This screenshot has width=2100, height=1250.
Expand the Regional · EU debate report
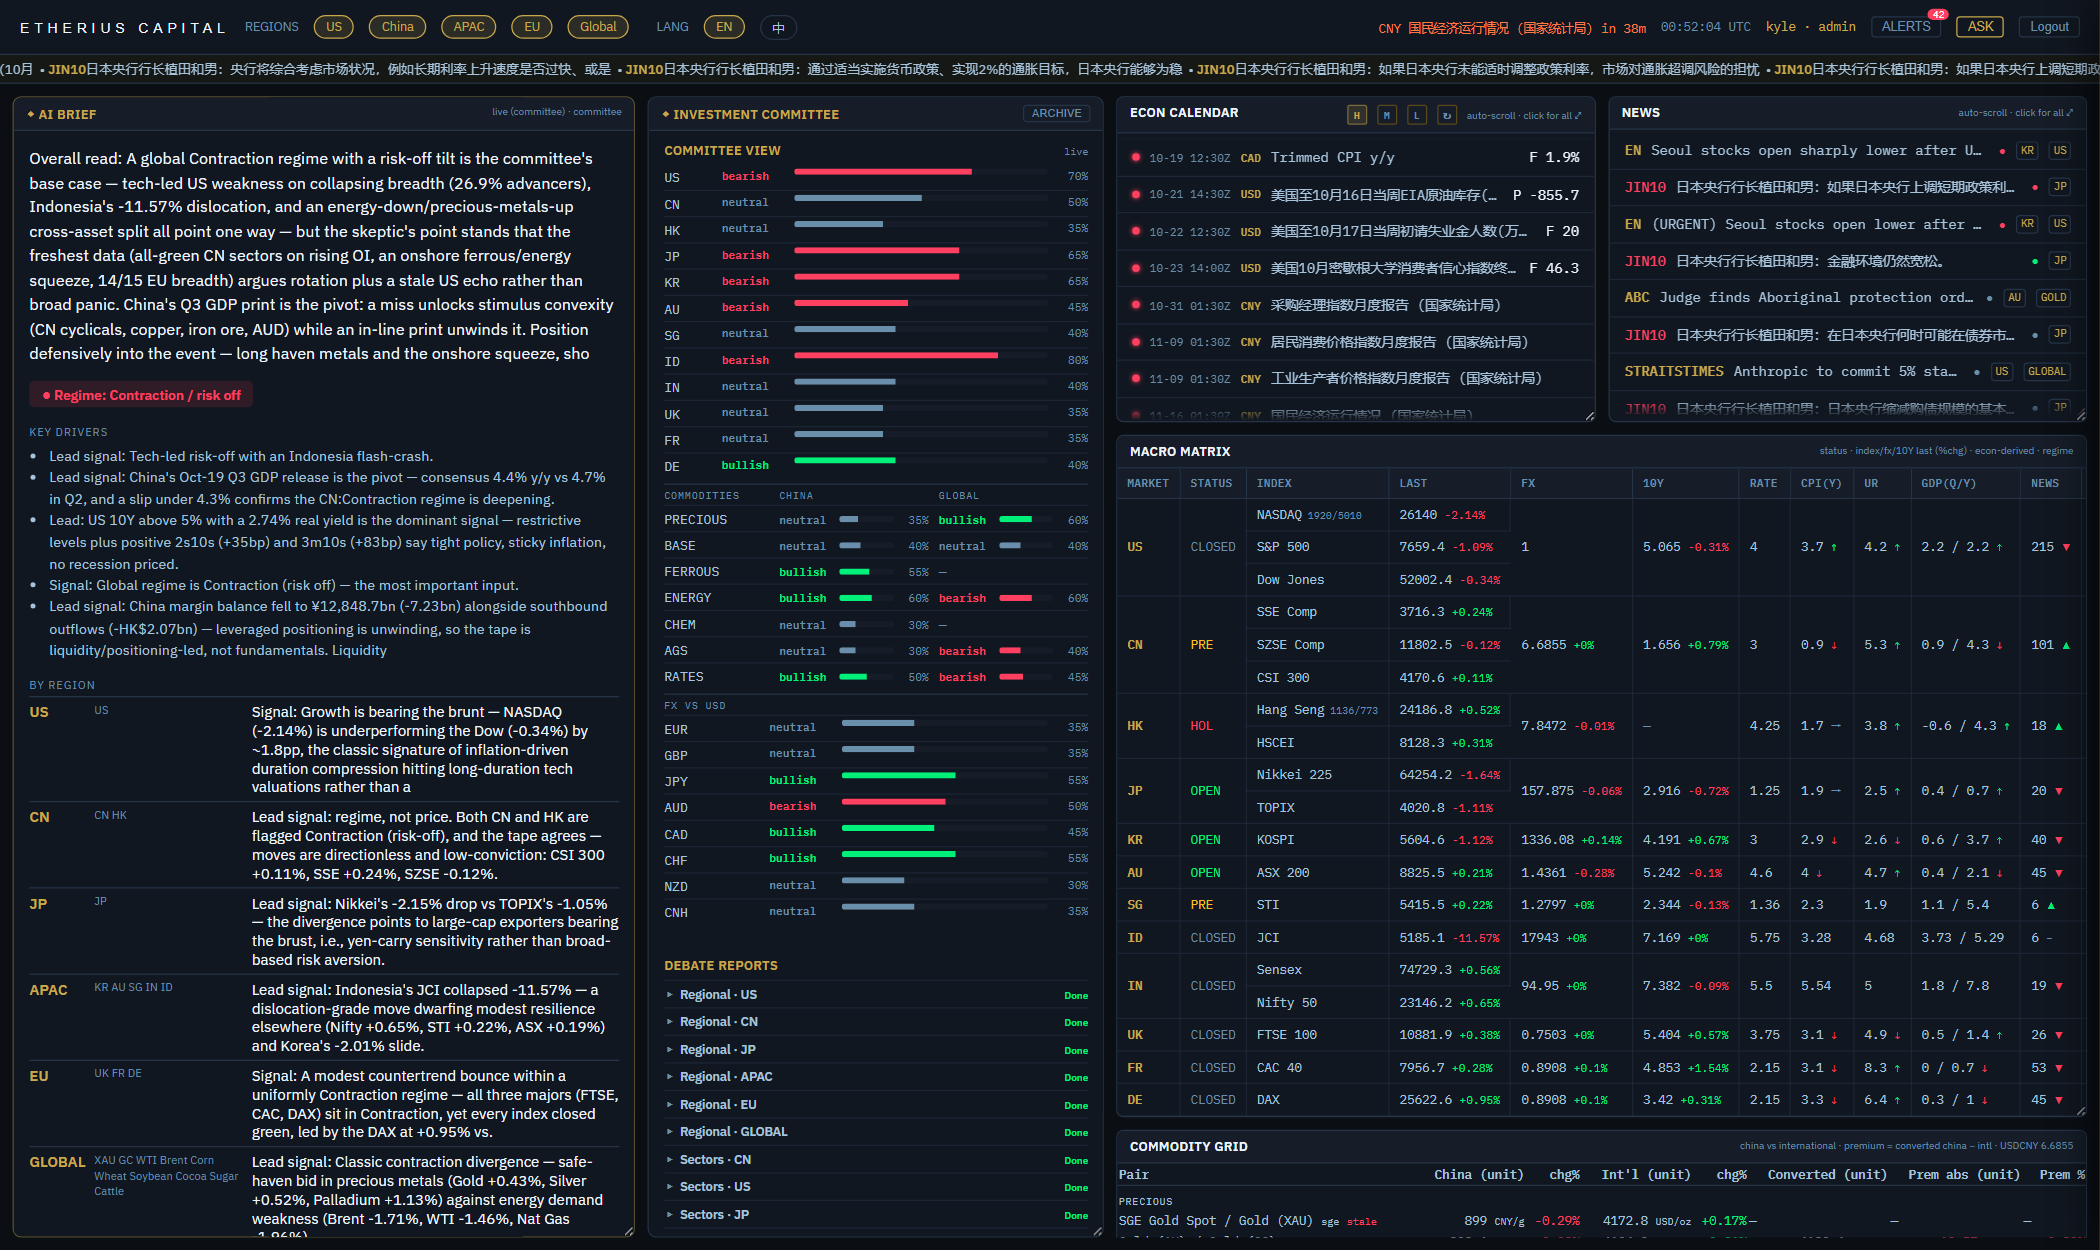[877, 1105]
